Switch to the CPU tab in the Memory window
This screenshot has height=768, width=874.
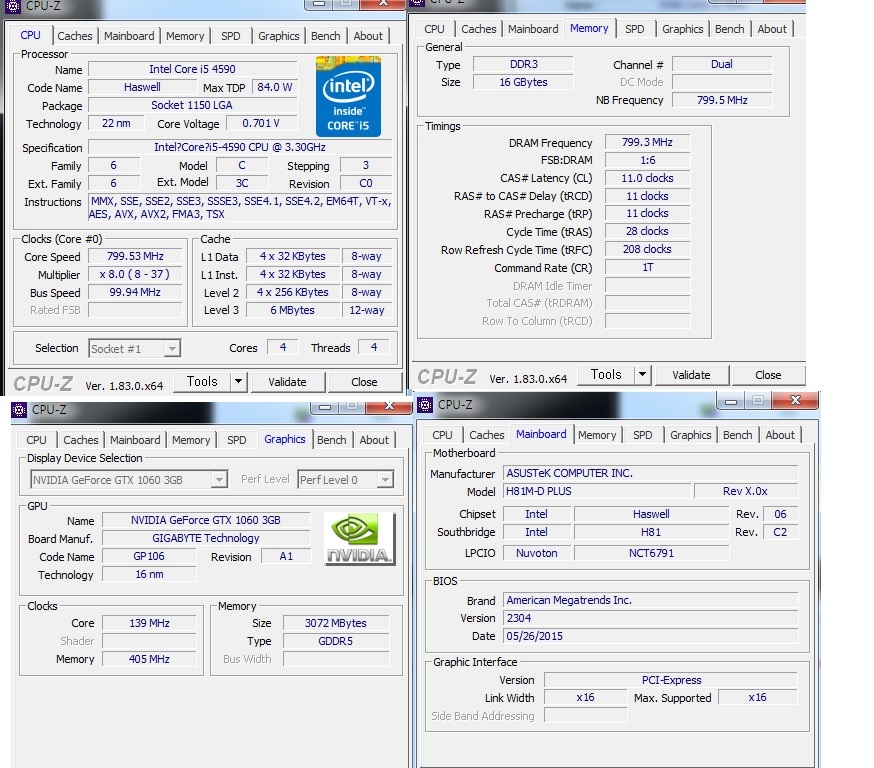(x=434, y=29)
